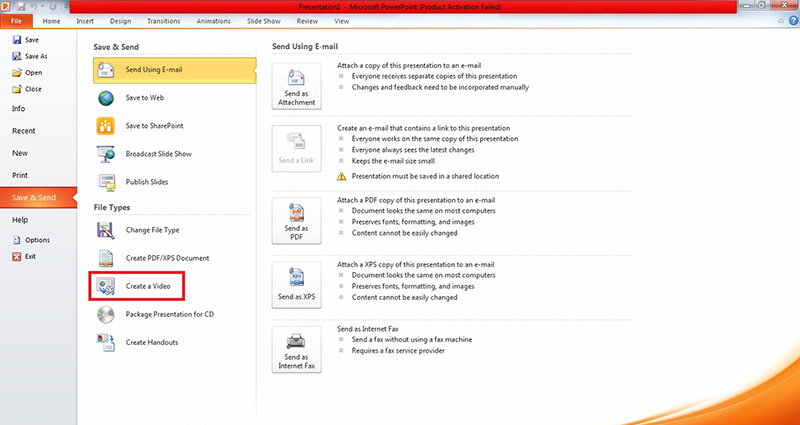The height and width of the screenshot is (425, 800).
Task: Click Send as Internet Fax button
Action: pos(296,349)
